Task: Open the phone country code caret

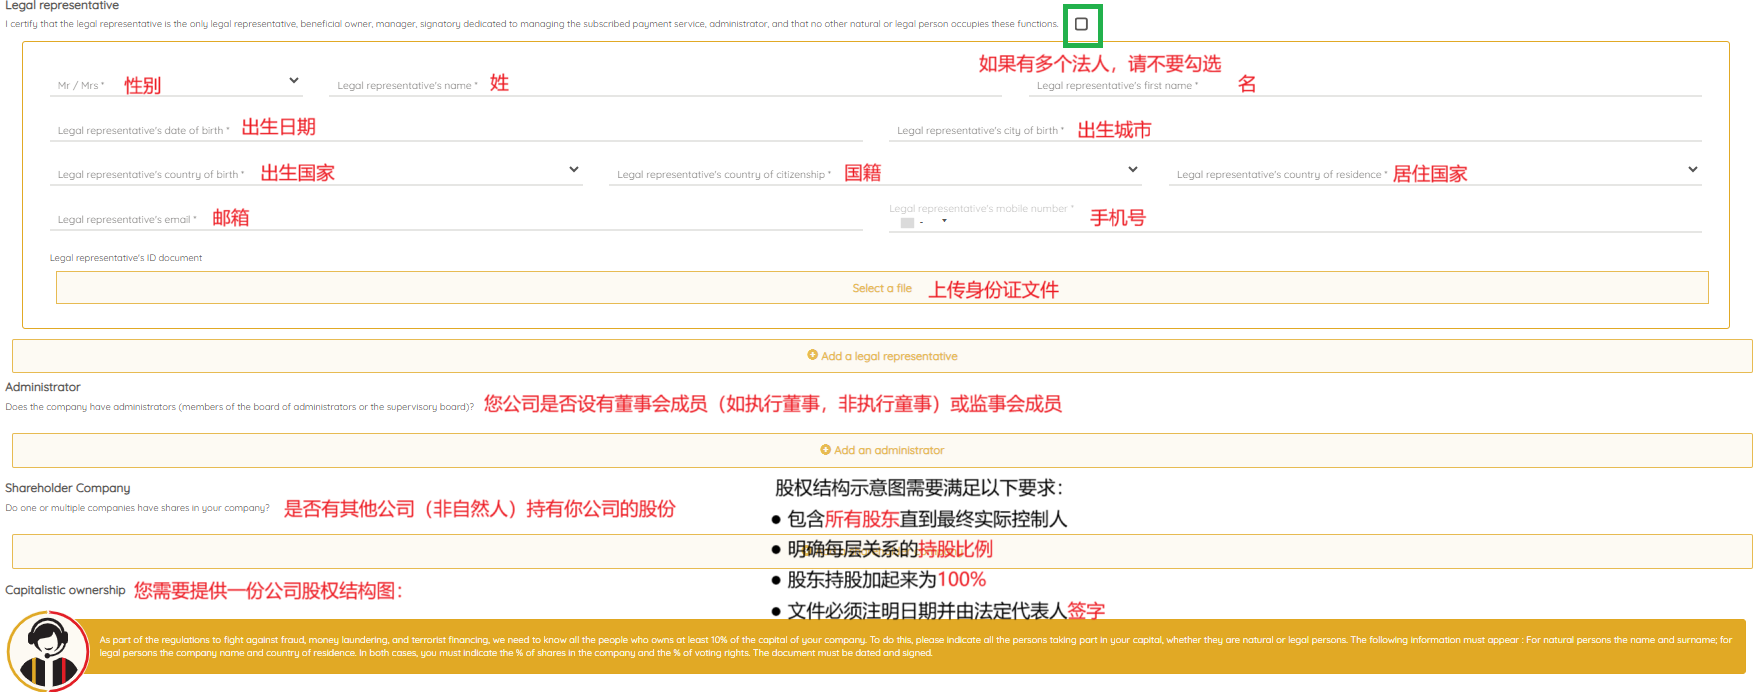Action: (x=944, y=221)
